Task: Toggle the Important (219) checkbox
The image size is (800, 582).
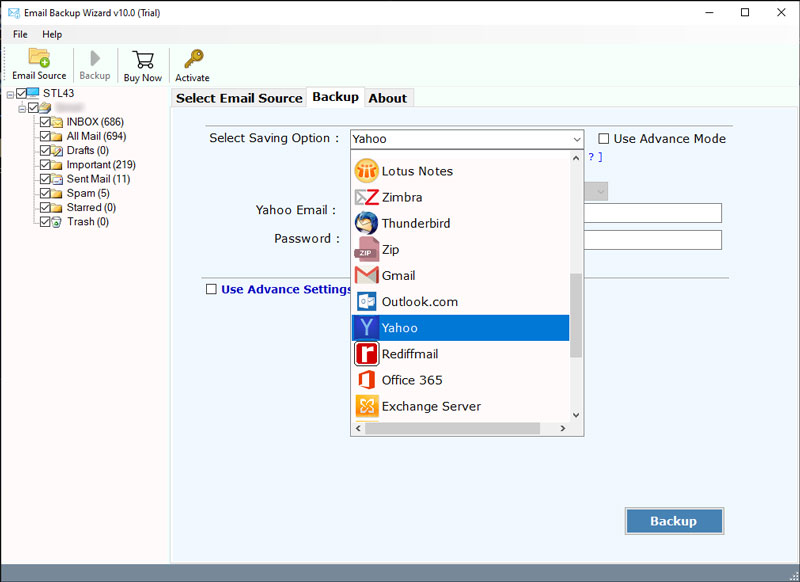Action: (x=45, y=165)
